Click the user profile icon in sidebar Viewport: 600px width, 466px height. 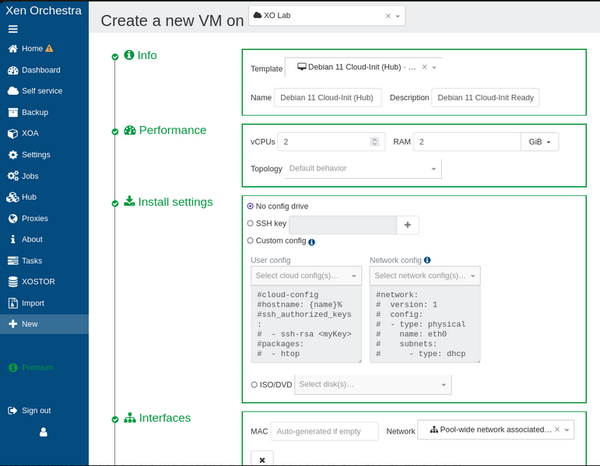point(43,432)
